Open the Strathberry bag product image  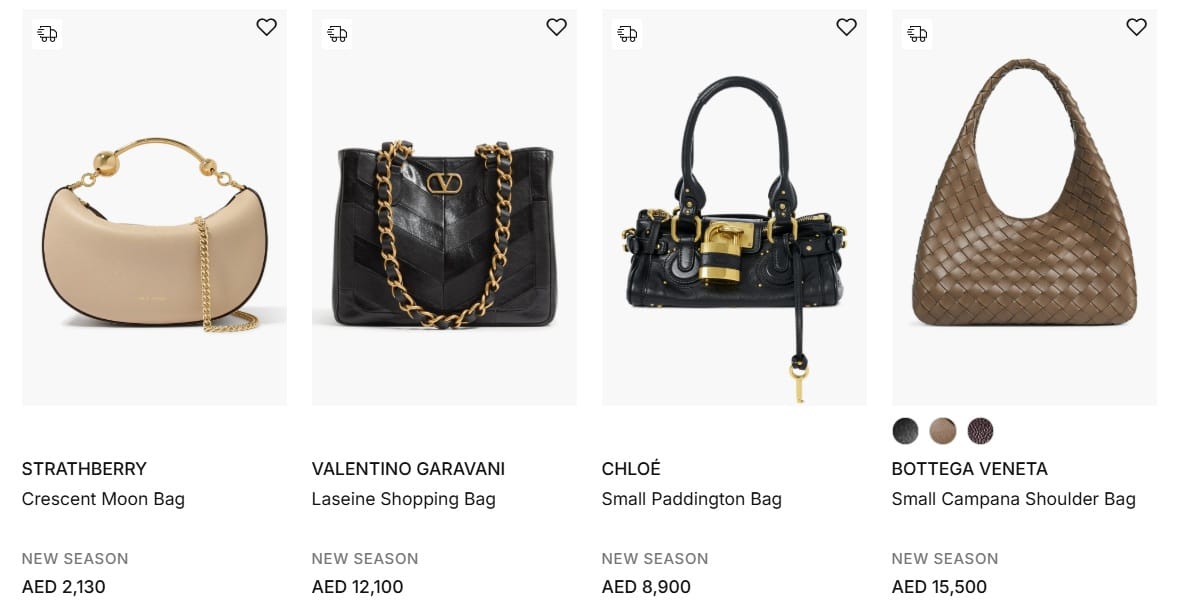[x=154, y=230]
